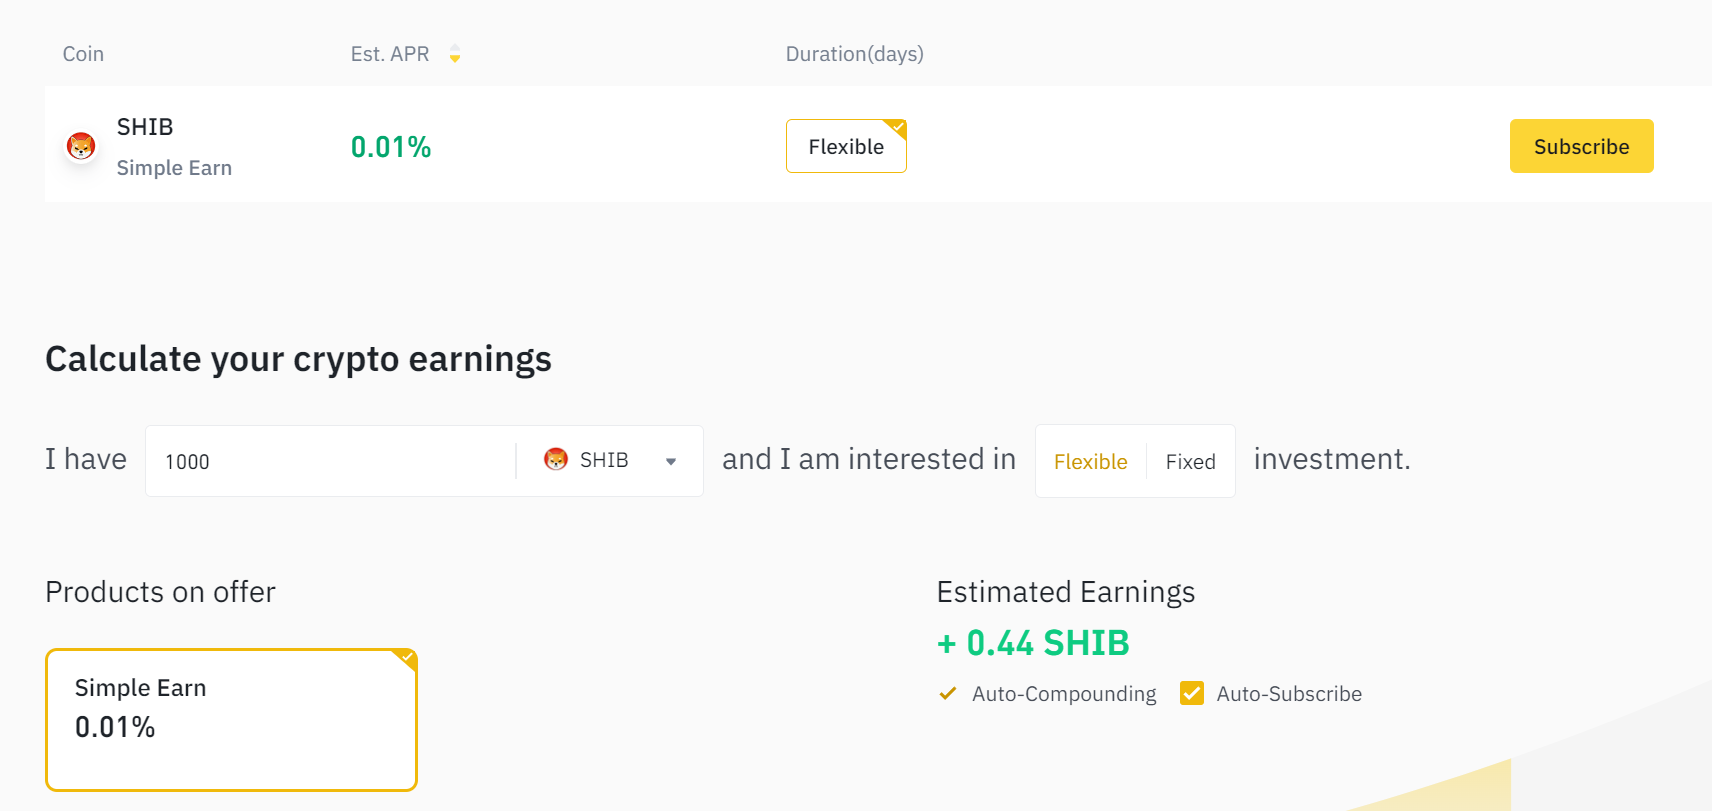Click the Est. APR sorting arrows
Screen dimensions: 1712x811
point(455,54)
